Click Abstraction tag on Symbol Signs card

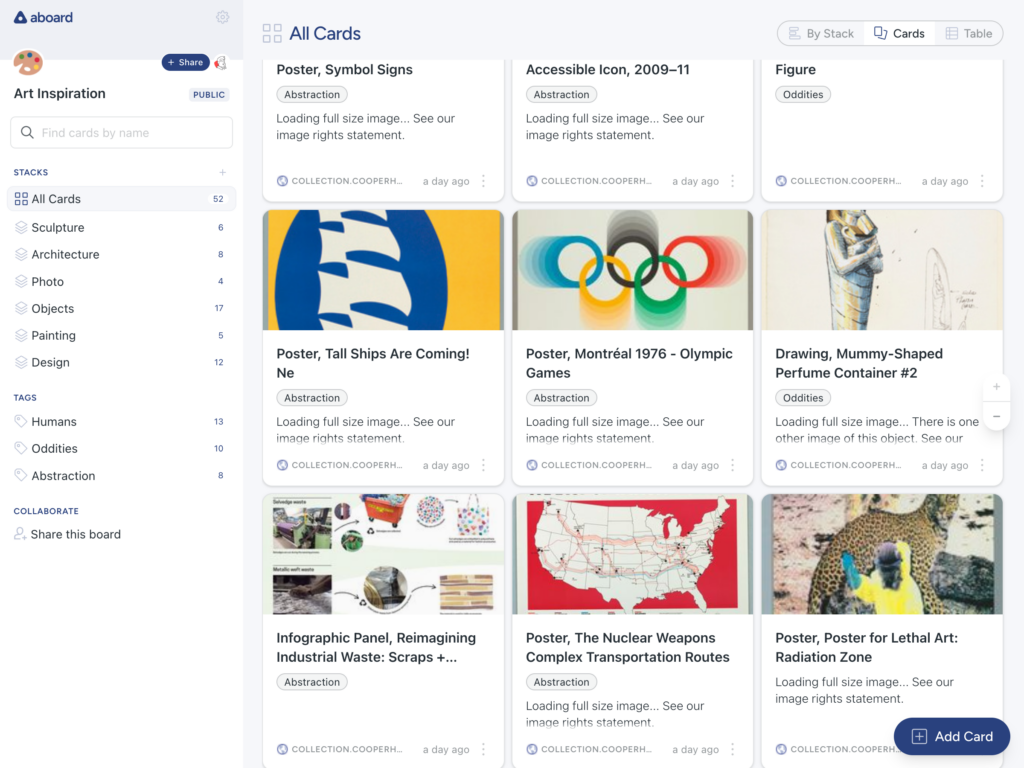point(312,95)
